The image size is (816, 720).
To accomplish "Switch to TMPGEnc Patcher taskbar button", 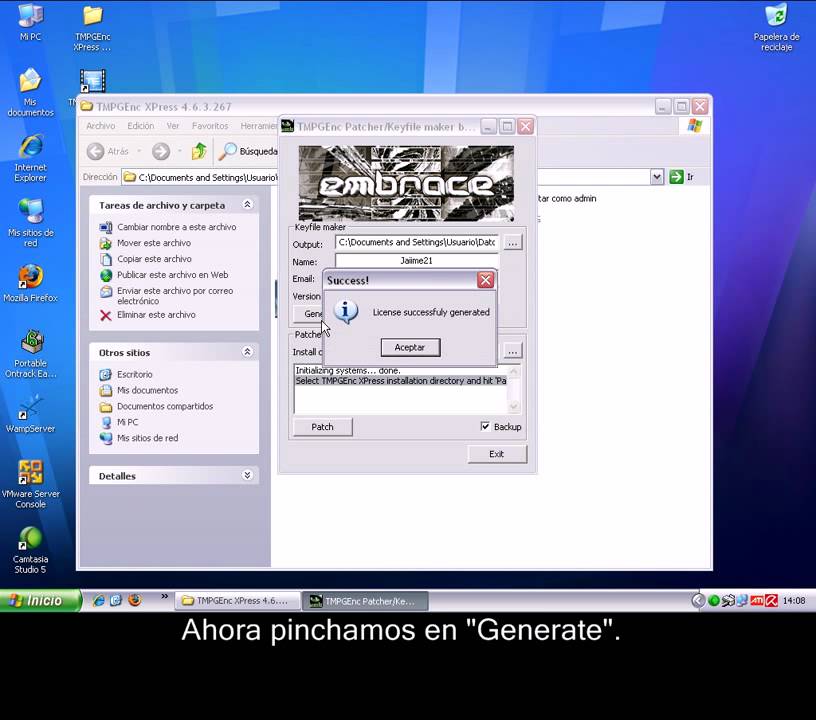I will pyautogui.click(x=366, y=601).
